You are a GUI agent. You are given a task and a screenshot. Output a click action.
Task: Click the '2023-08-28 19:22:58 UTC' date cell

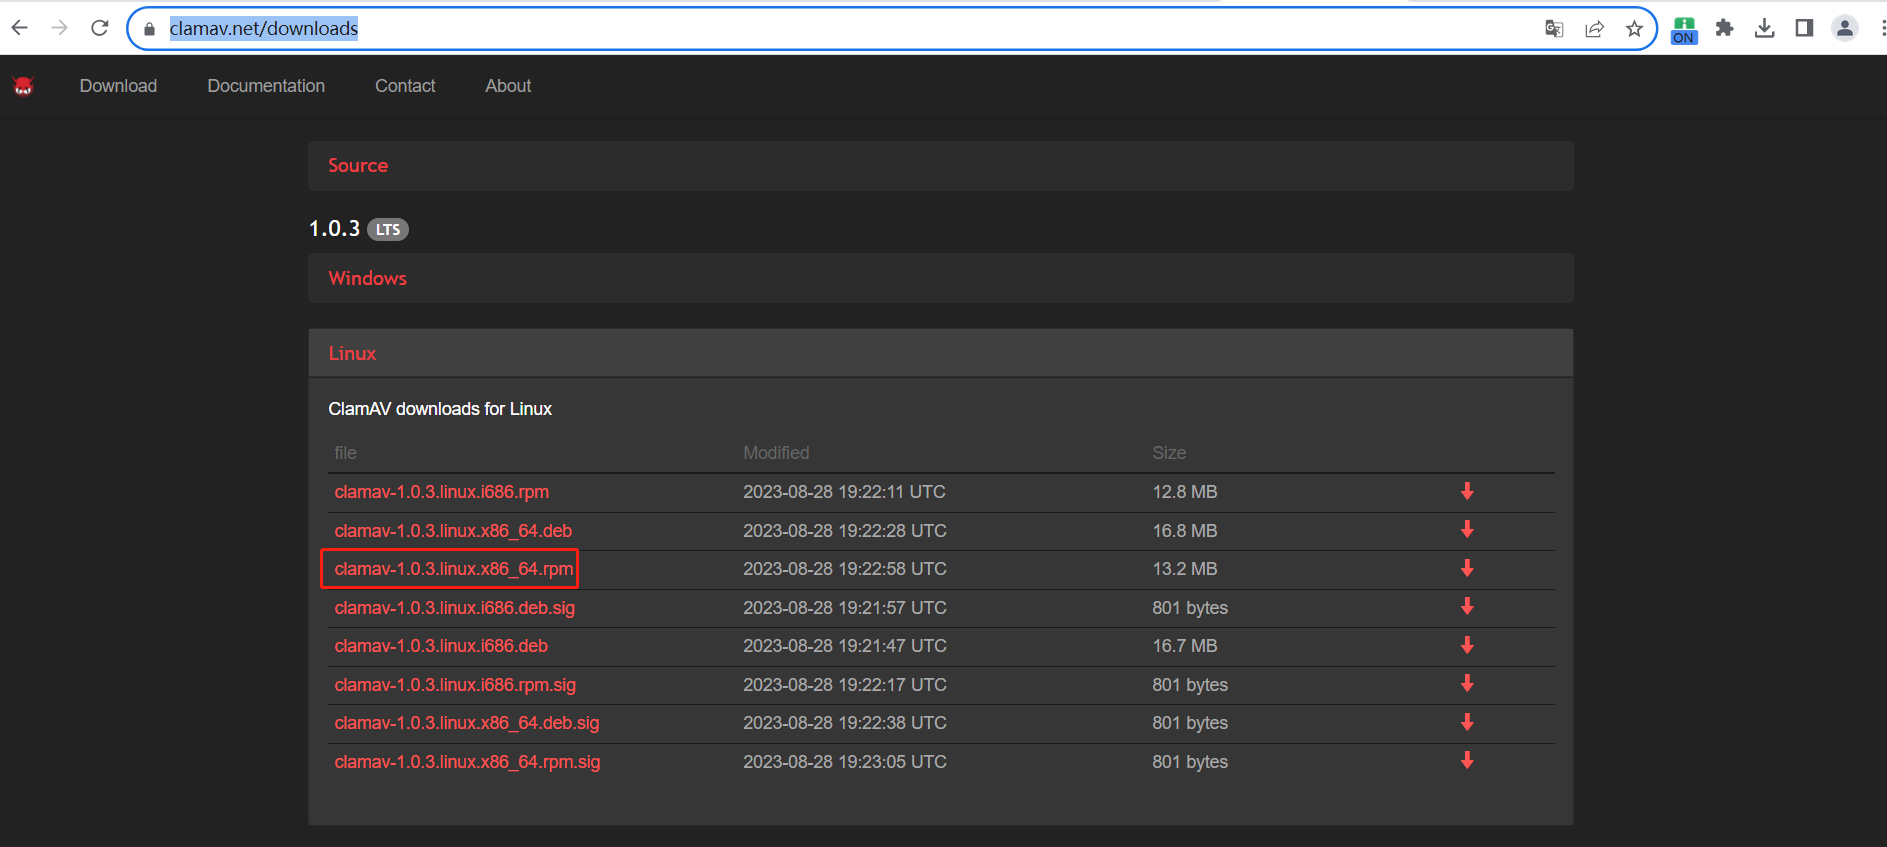pyautogui.click(x=844, y=569)
